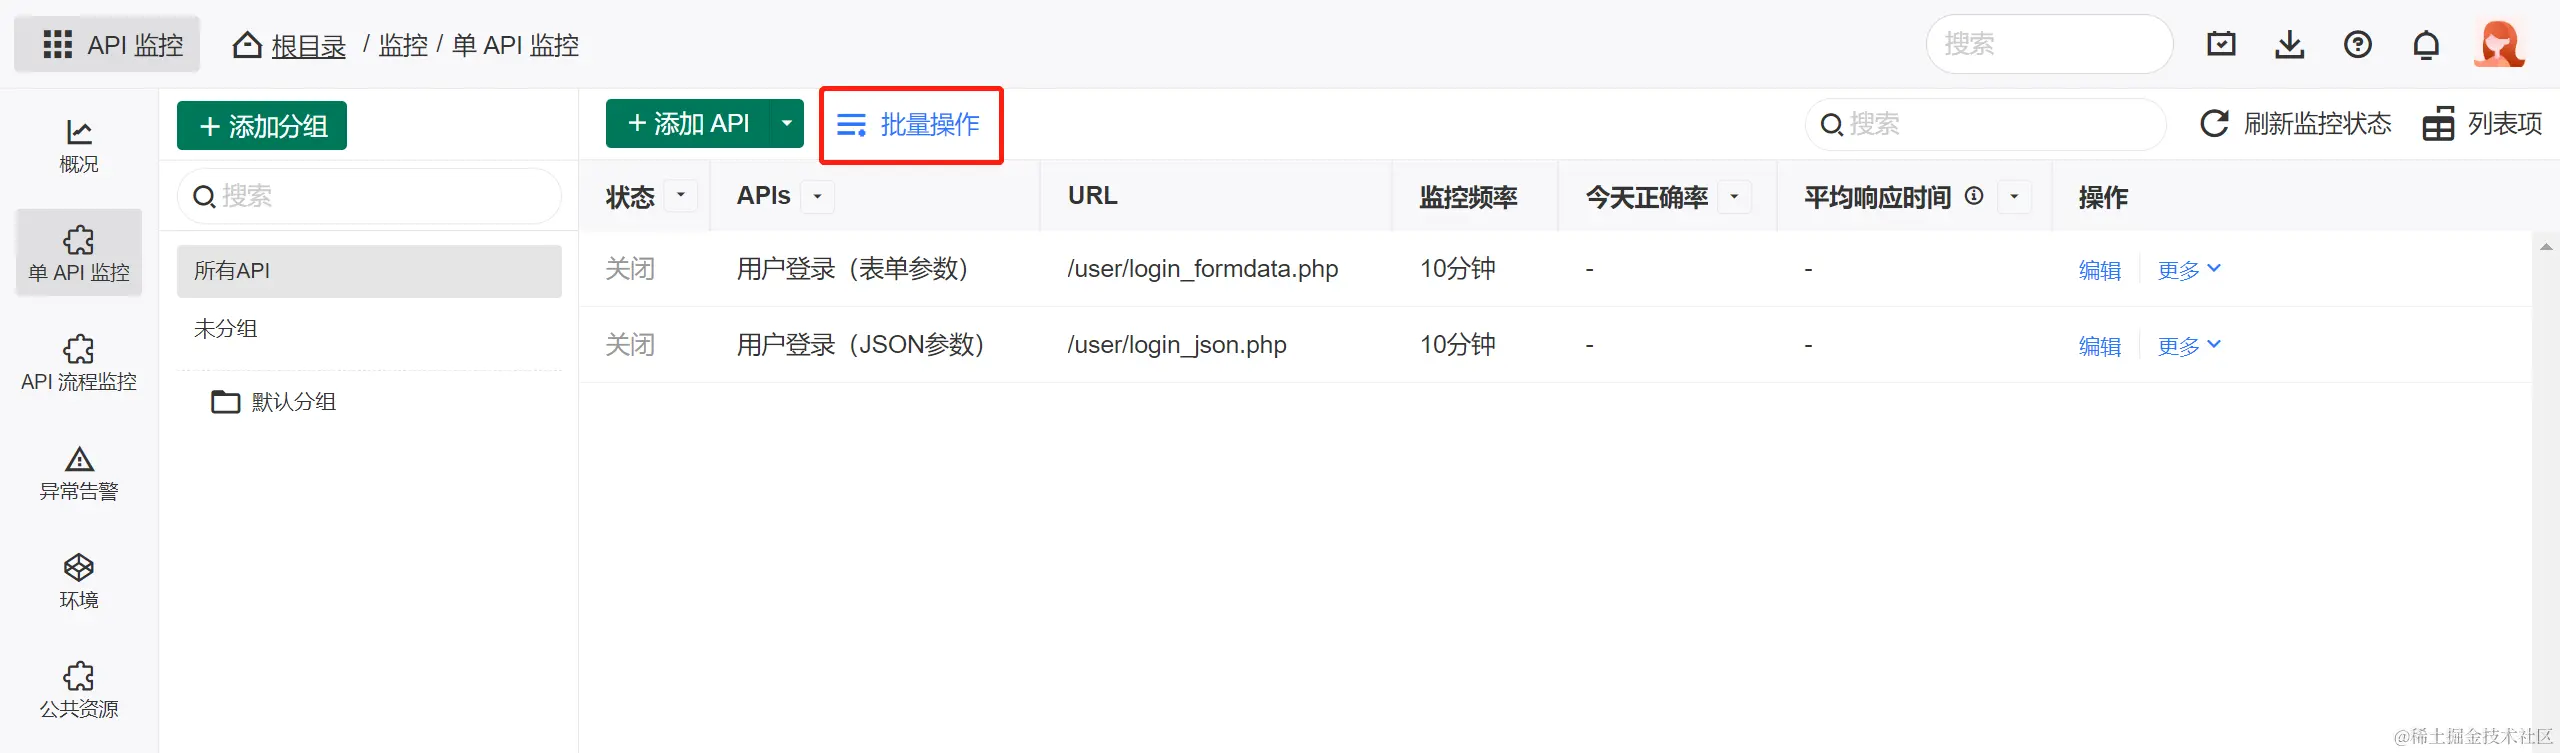
Task: Click 批量操作 button
Action: (910, 125)
